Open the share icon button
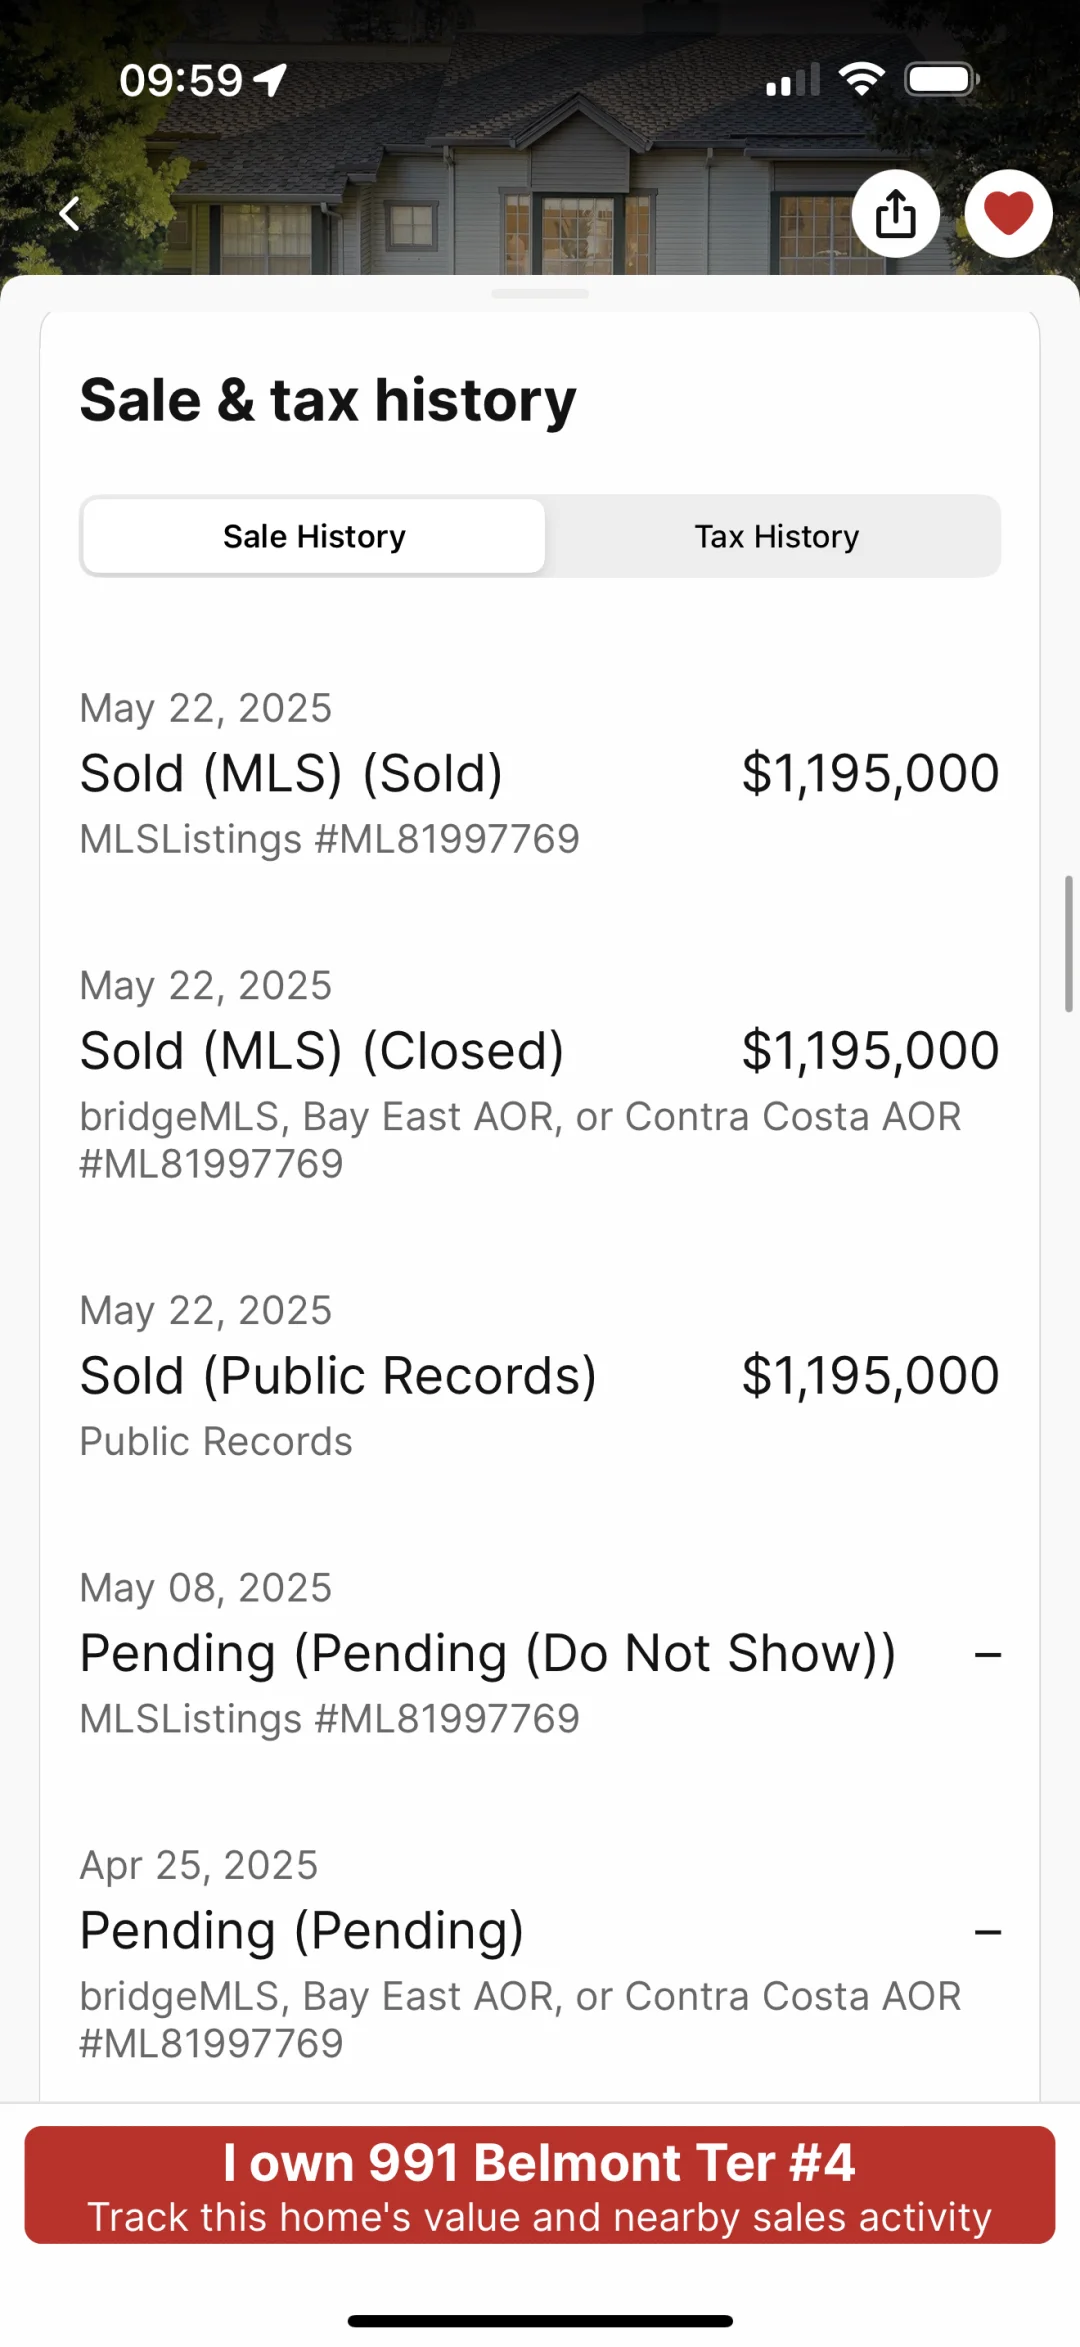This screenshot has width=1080, height=2347. point(895,214)
